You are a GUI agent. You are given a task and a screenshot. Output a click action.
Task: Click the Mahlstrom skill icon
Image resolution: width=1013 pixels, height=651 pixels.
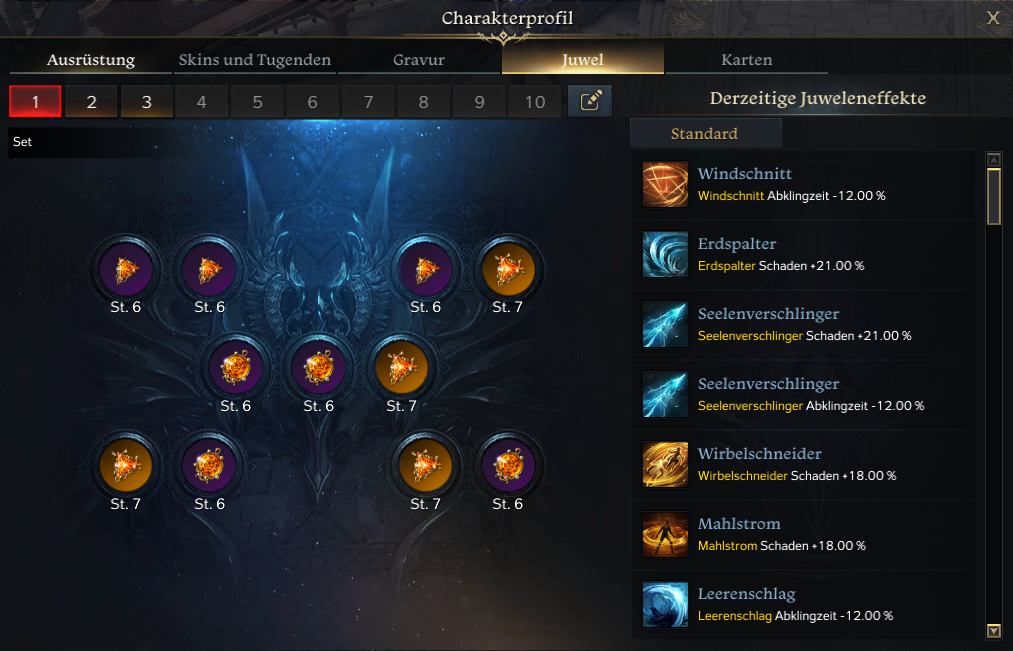665,534
